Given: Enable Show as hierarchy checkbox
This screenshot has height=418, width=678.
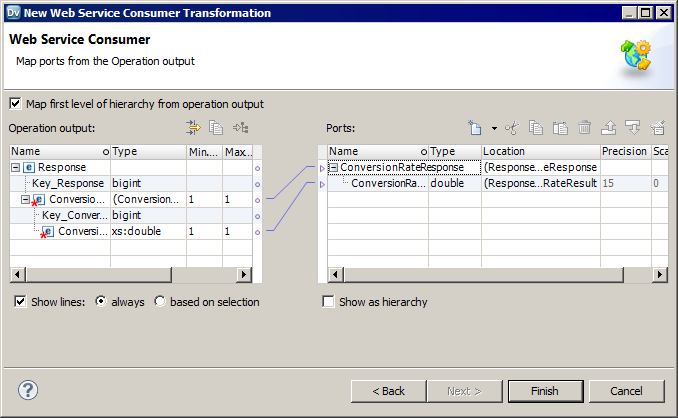Looking at the screenshot, I should (328, 302).
